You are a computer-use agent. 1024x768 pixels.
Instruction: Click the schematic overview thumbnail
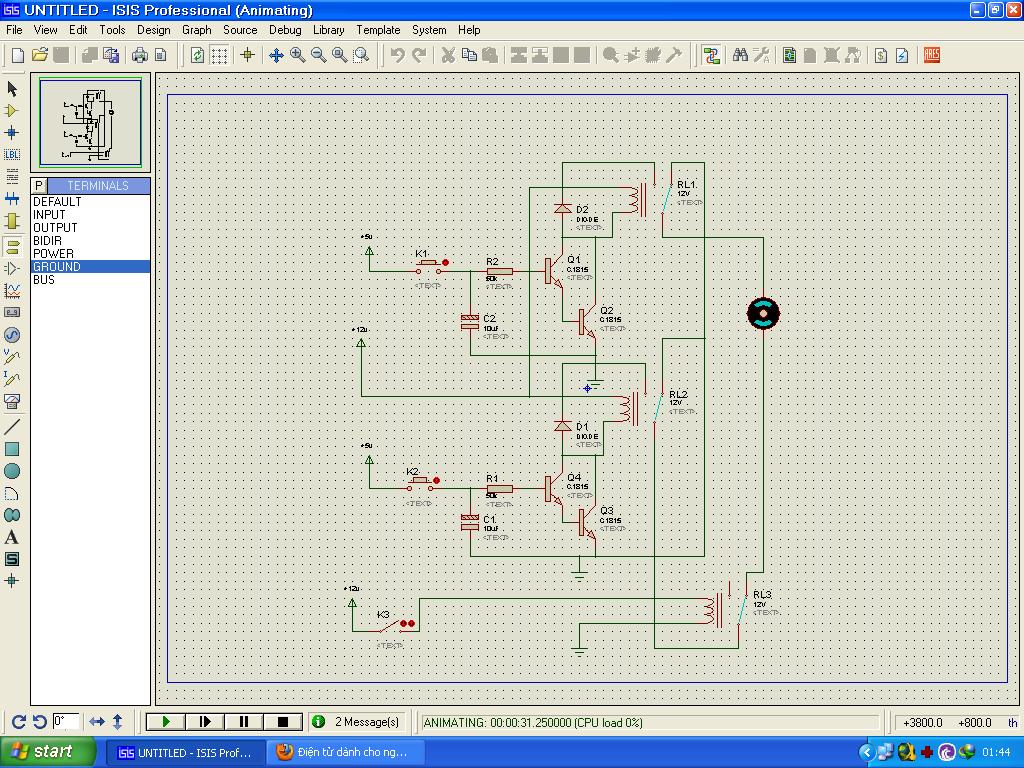tap(91, 123)
